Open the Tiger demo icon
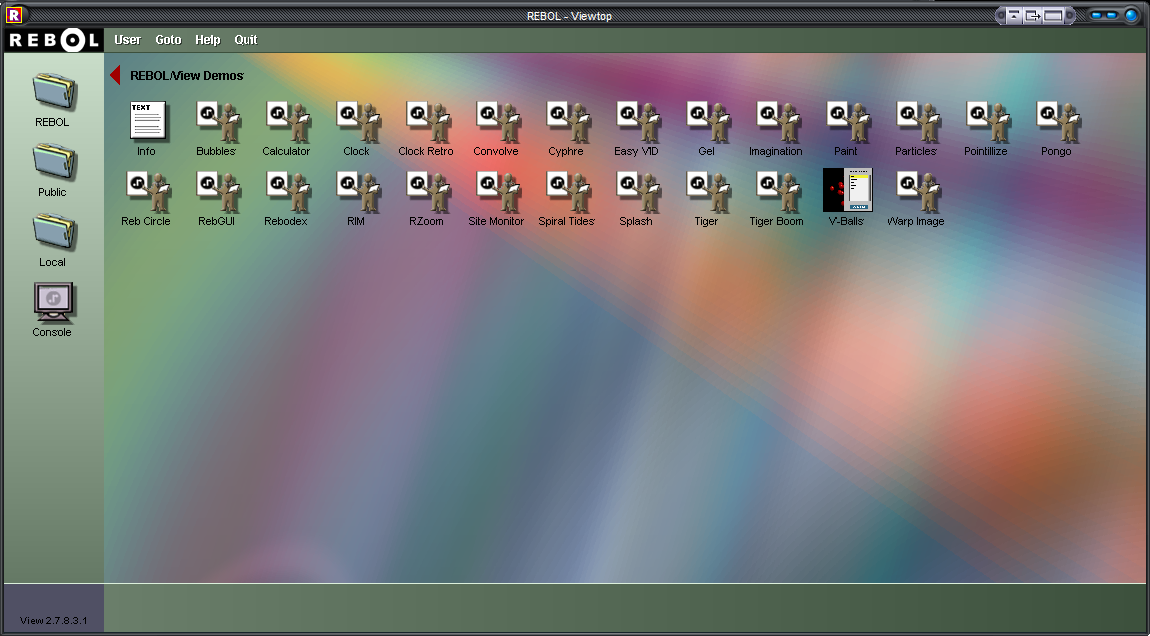This screenshot has width=1150, height=636. [708, 191]
